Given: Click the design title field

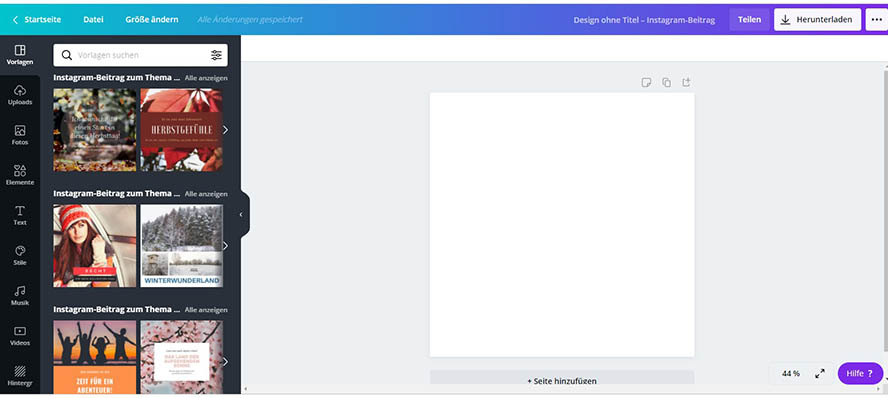Looking at the screenshot, I should point(644,20).
